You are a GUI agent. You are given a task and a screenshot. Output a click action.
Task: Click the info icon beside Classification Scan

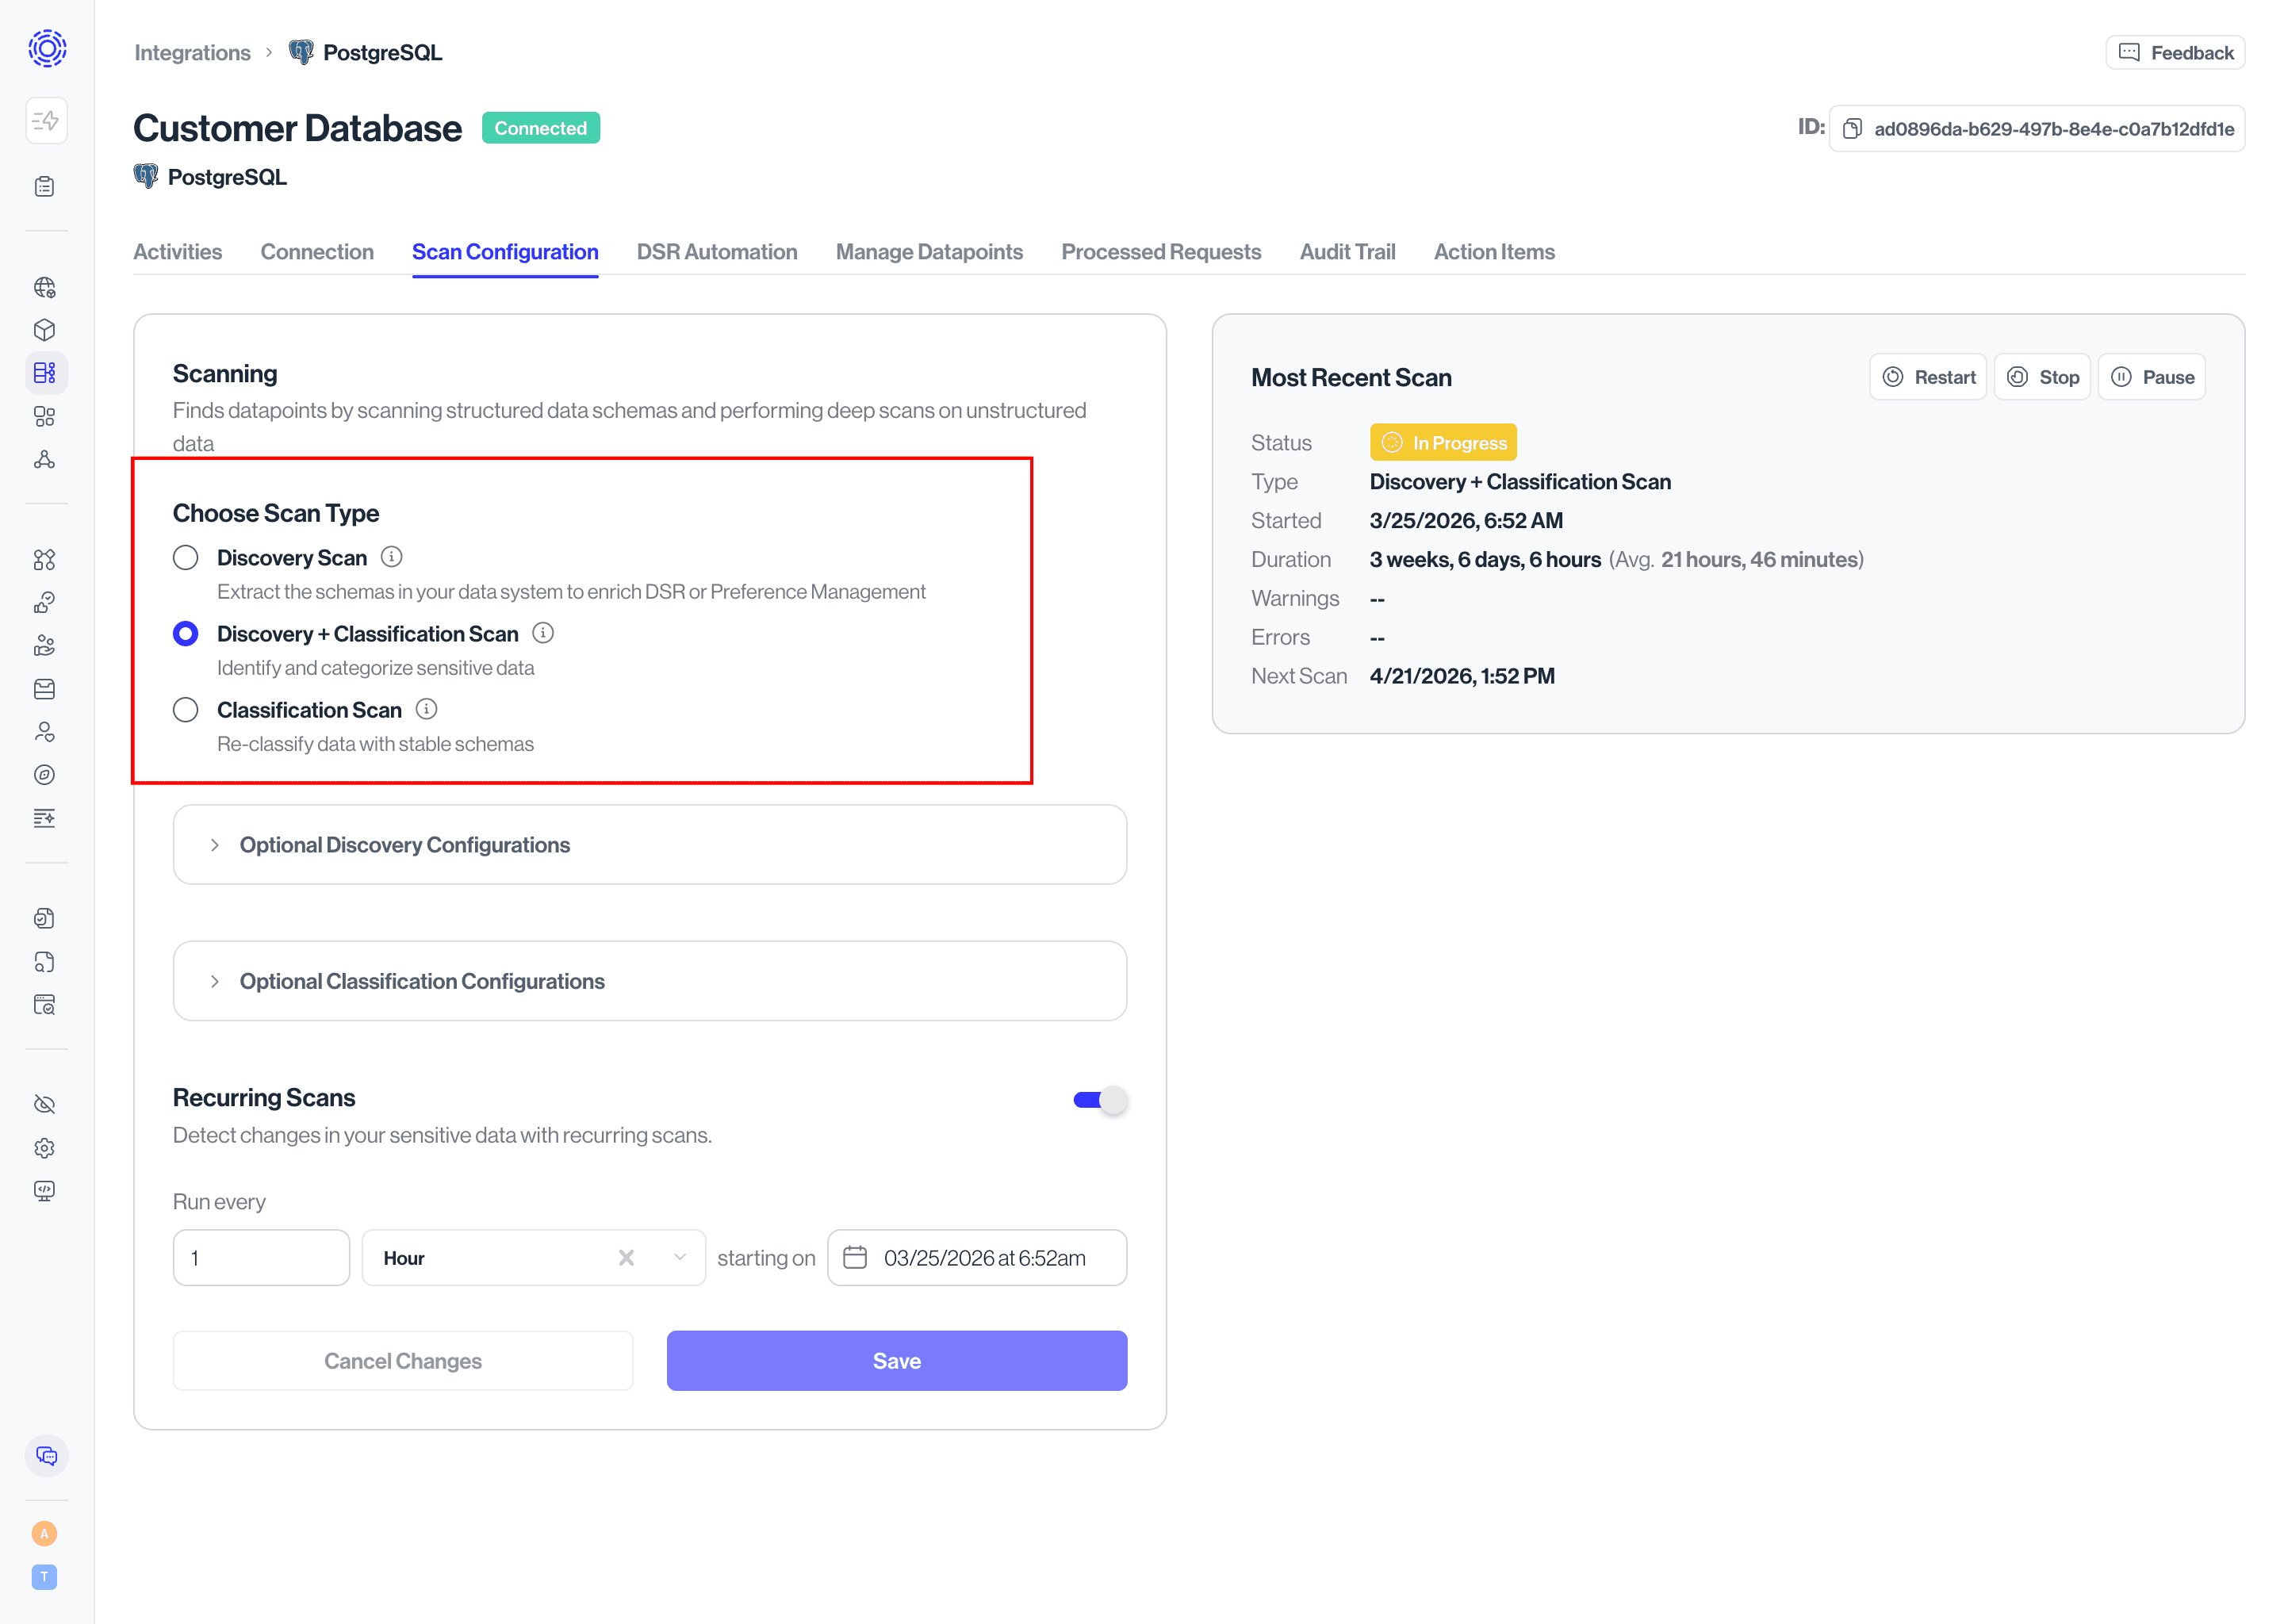(x=426, y=709)
